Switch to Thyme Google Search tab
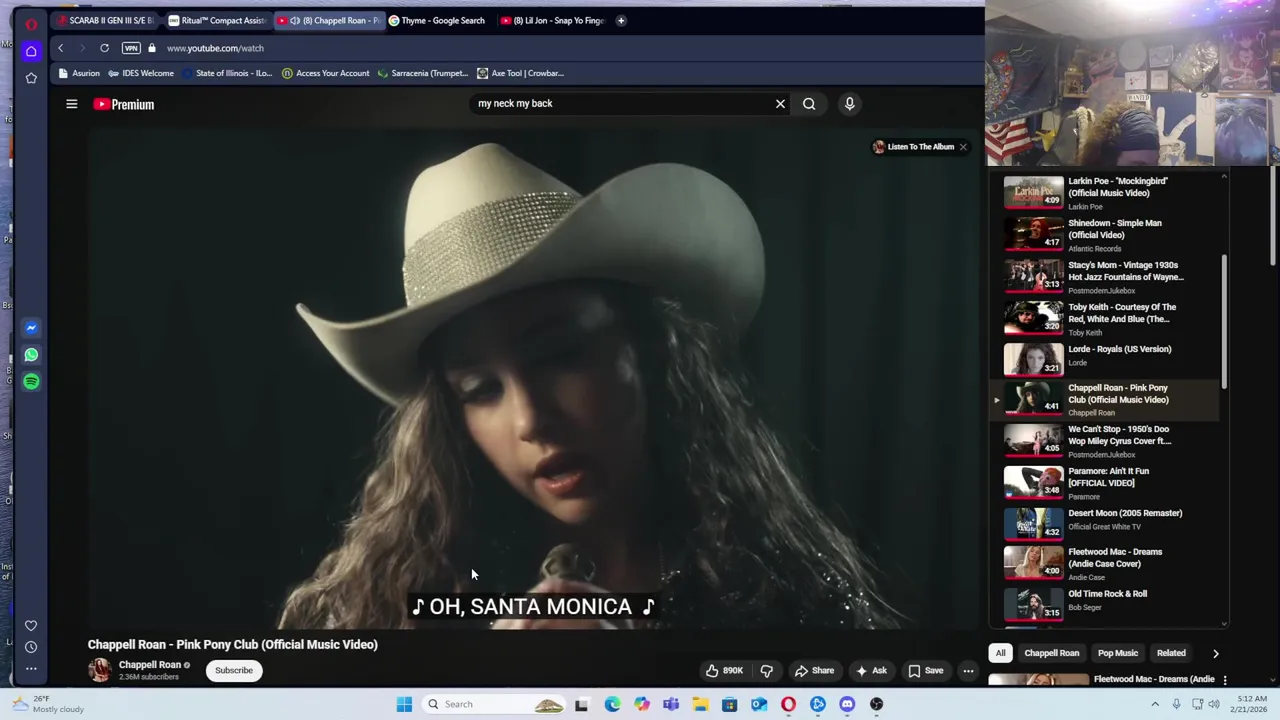Viewport: 1280px width, 720px height. click(437, 20)
